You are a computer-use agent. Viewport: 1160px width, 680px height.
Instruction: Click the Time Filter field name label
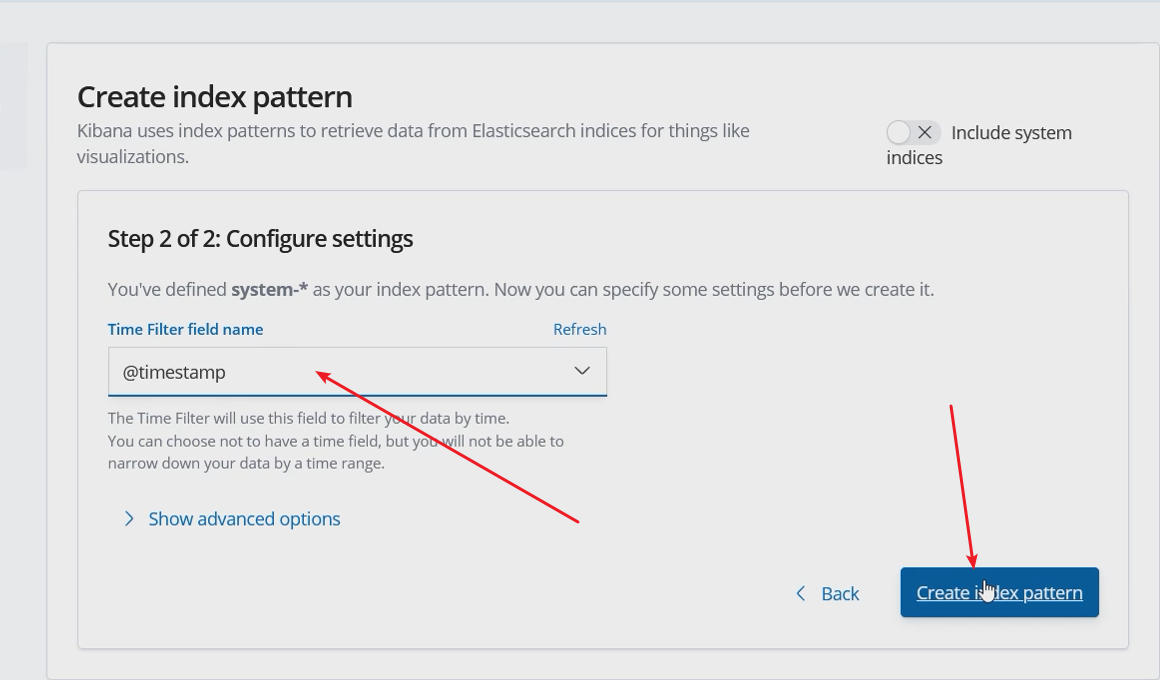click(186, 329)
